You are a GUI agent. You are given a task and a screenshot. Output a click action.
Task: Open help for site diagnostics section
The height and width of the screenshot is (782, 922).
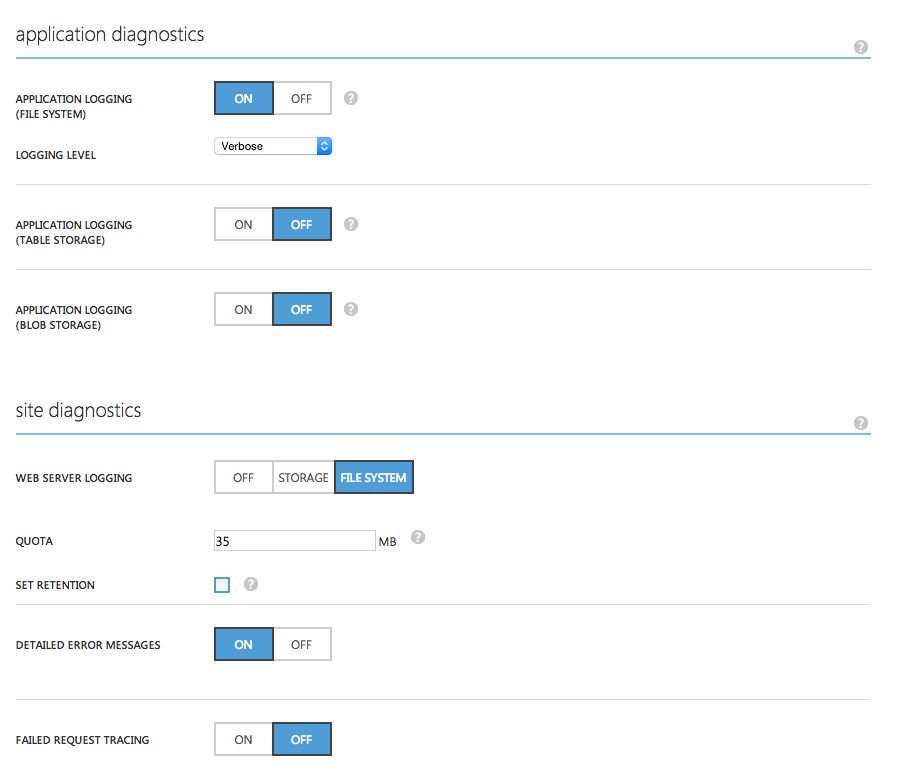coord(861,423)
